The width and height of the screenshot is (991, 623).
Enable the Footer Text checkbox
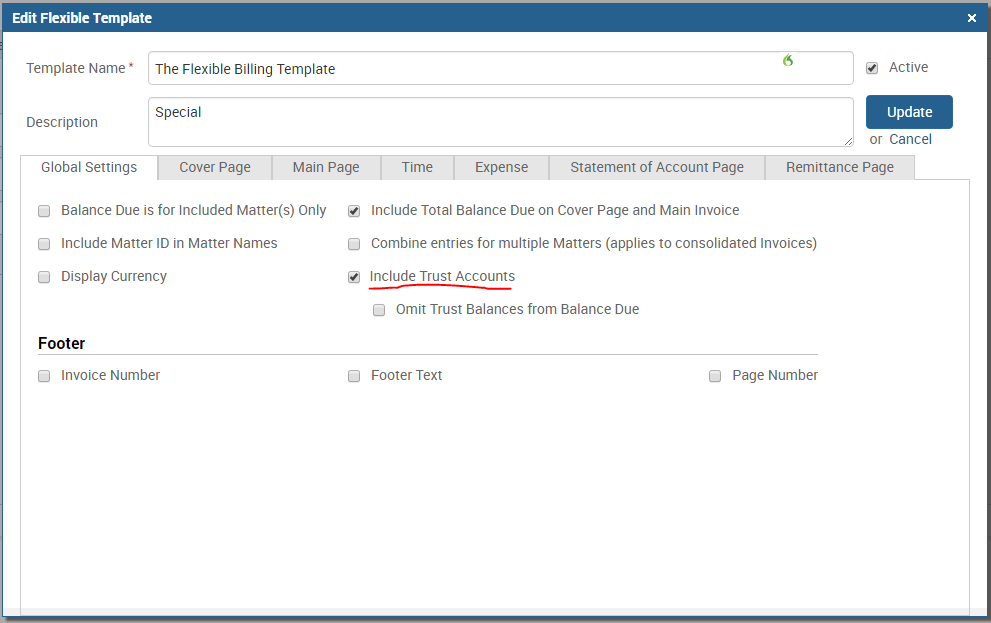coord(354,376)
